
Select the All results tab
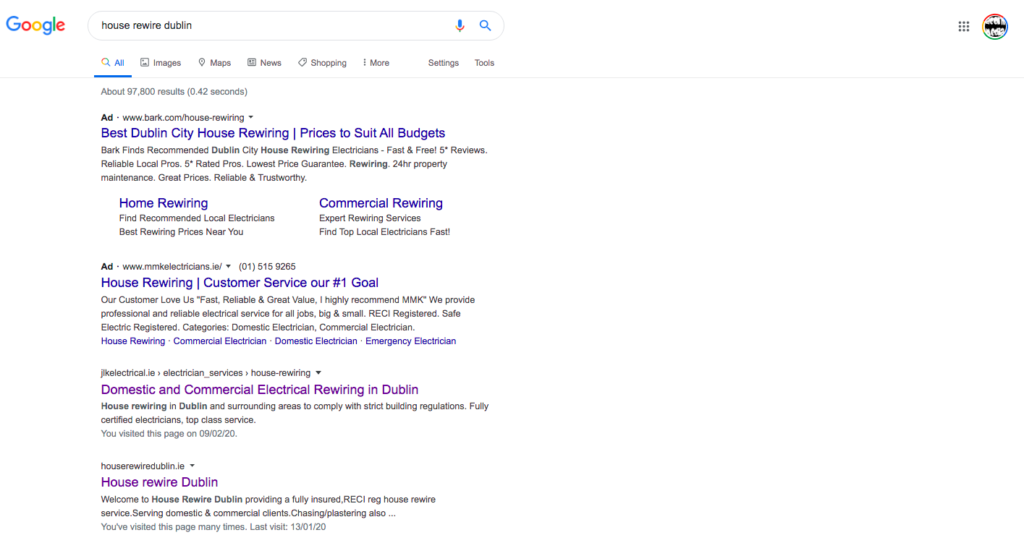coord(112,63)
